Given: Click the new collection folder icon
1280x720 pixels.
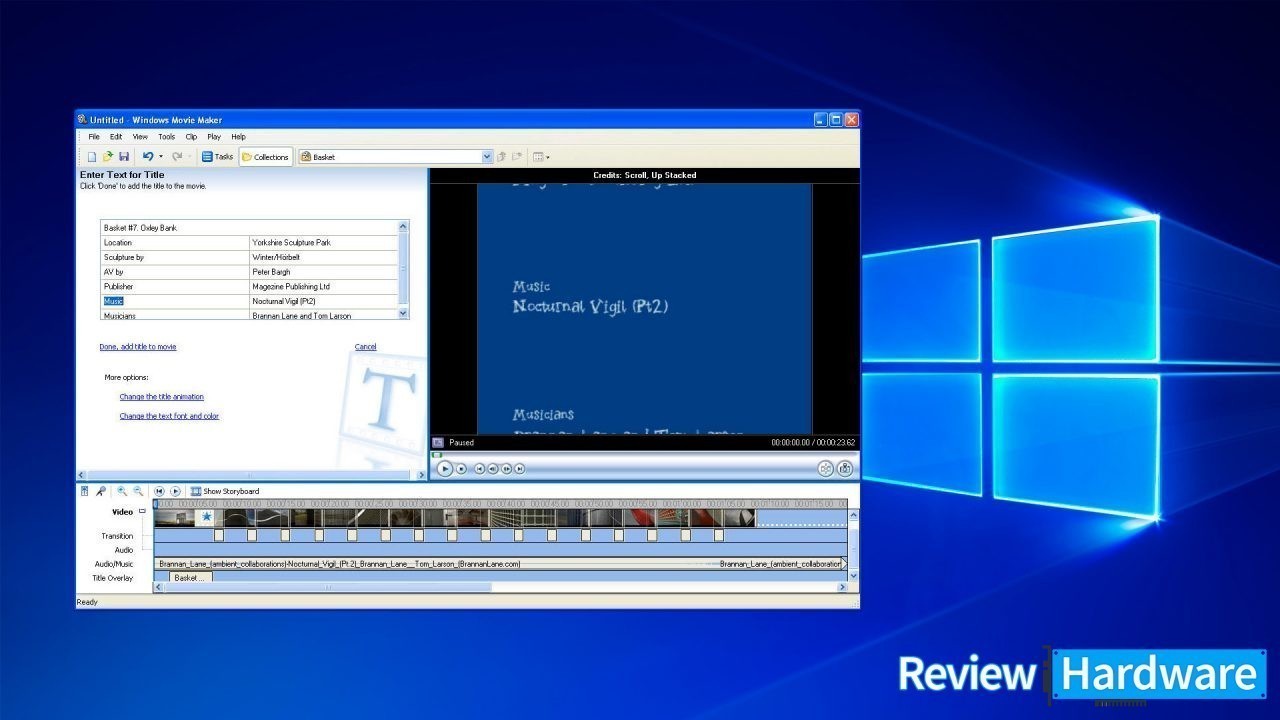Looking at the screenshot, I should click(x=517, y=157).
